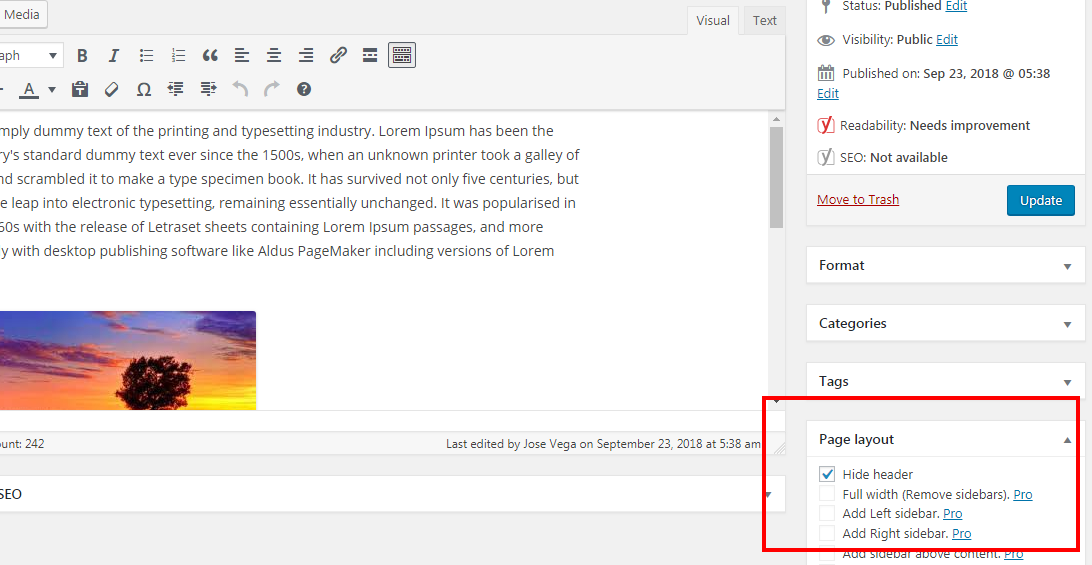1092x565 pixels.
Task: Increase indent of paragraph
Action: coord(208,89)
